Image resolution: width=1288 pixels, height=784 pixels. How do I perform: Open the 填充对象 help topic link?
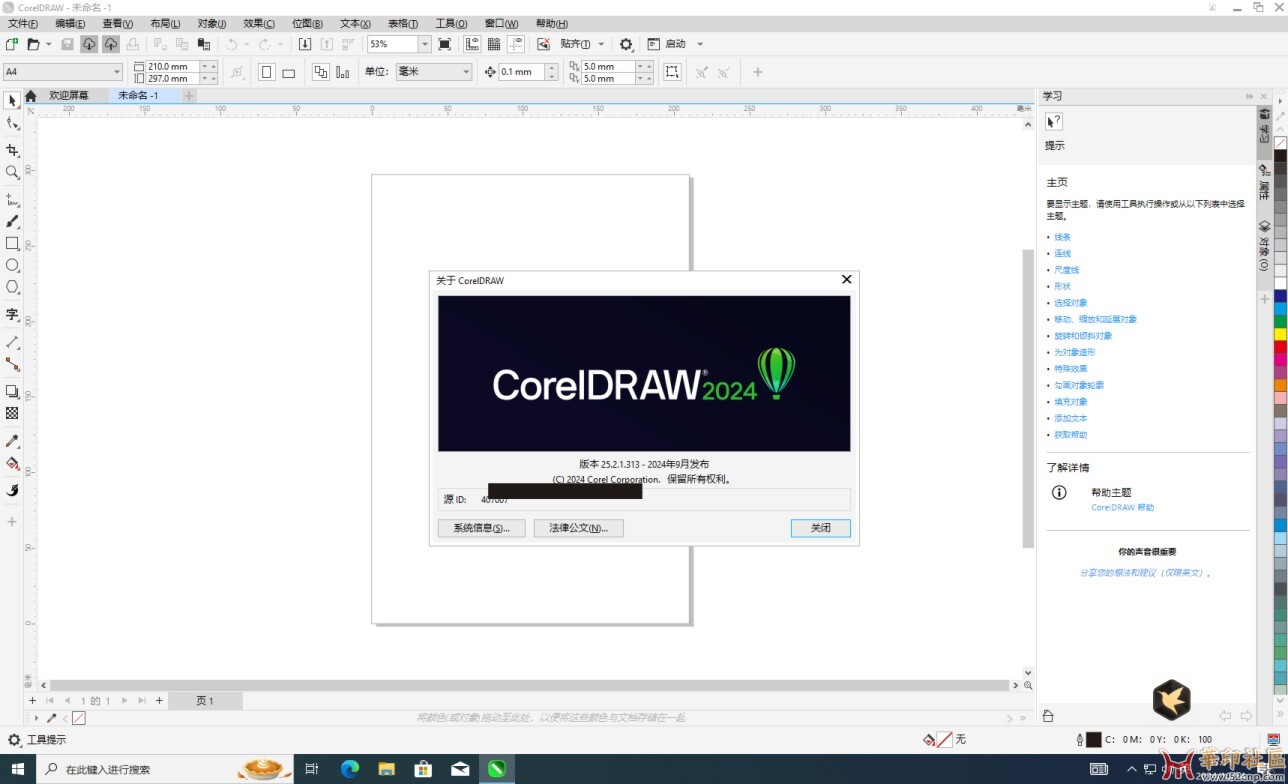click(x=1070, y=402)
